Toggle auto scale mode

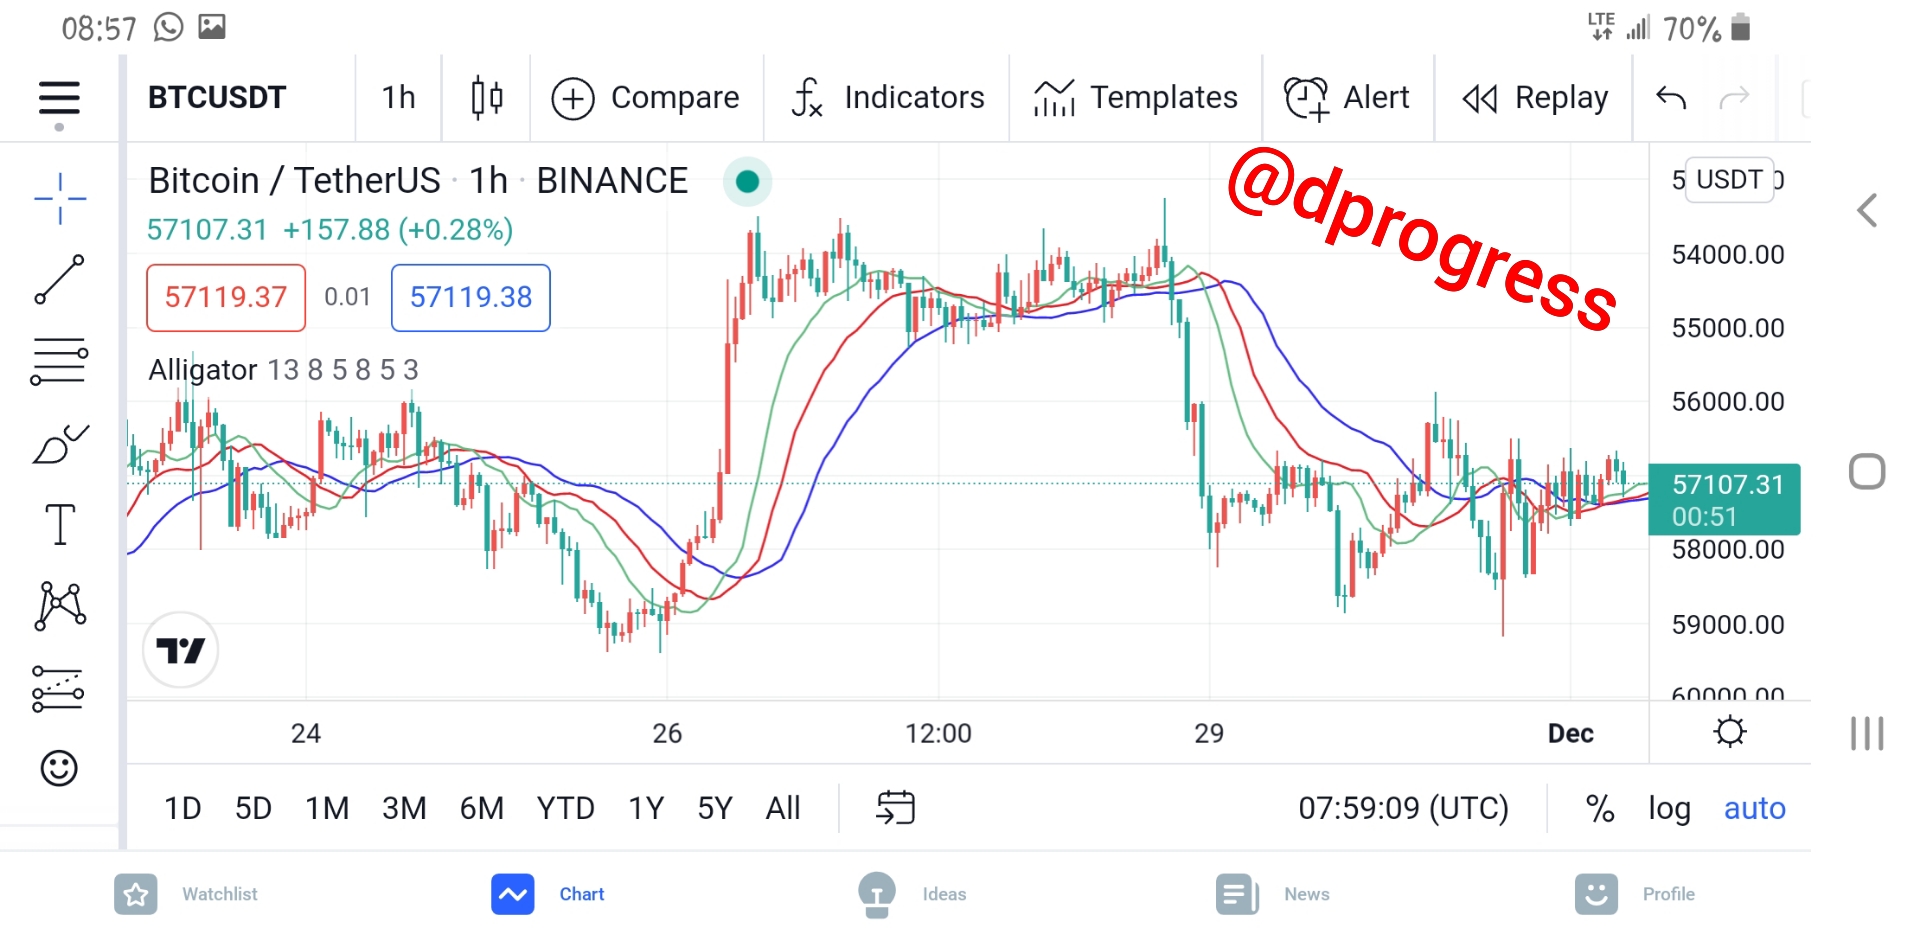click(x=1754, y=808)
